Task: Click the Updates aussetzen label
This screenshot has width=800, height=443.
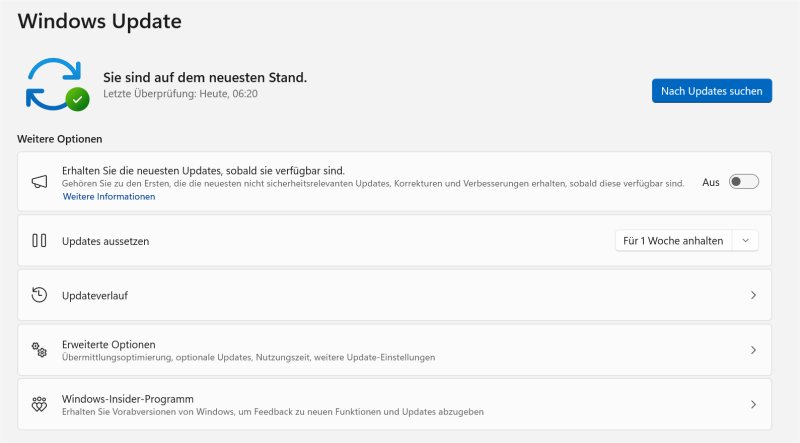Action: coord(106,241)
